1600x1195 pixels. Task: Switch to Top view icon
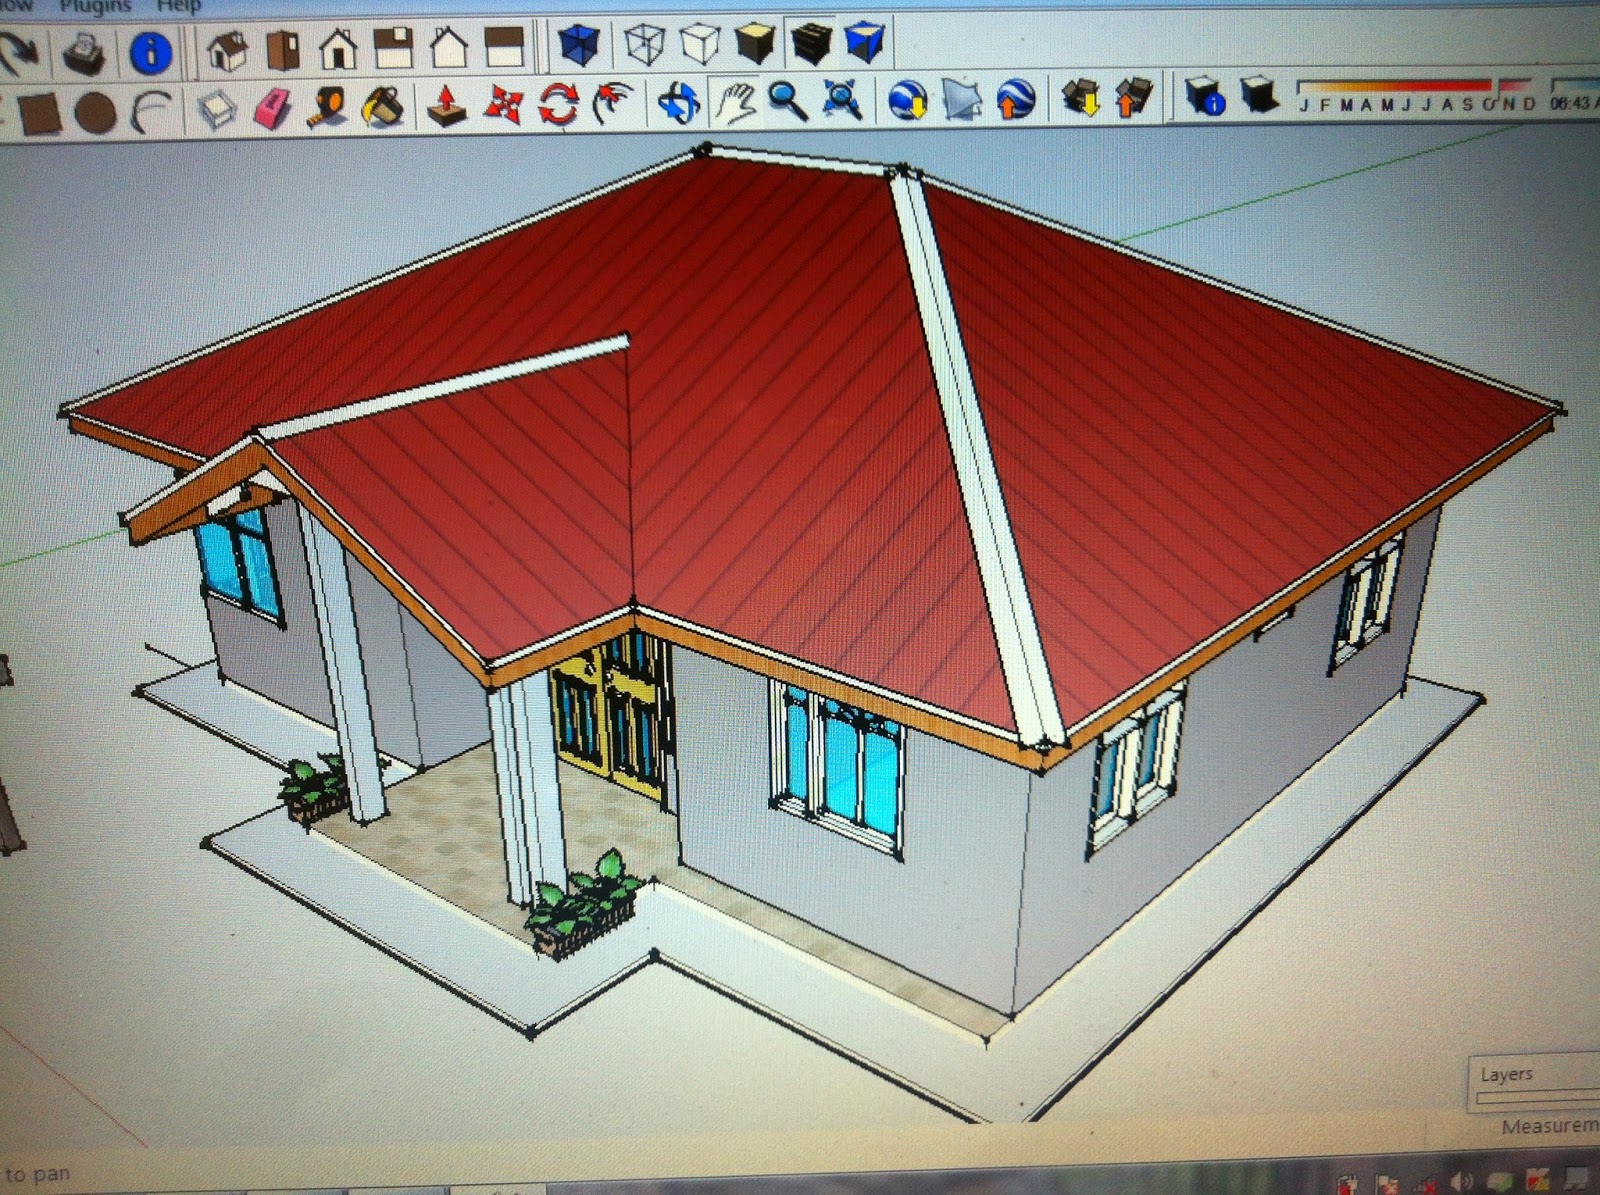coord(283,50)
